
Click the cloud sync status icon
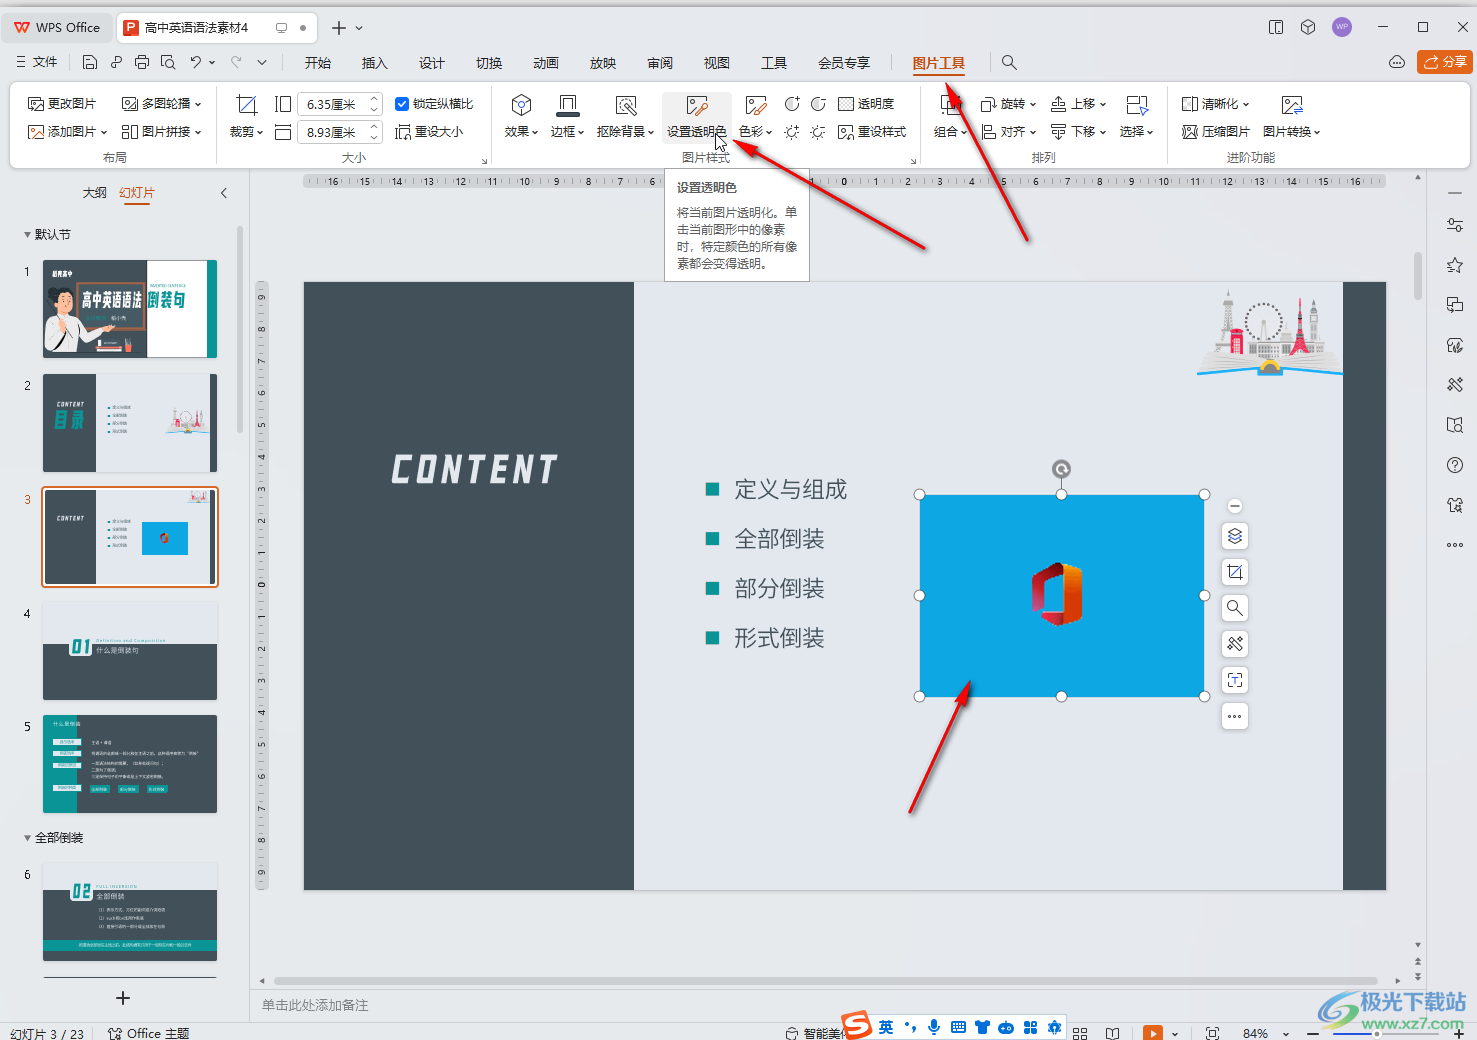tap(1397, 62)
